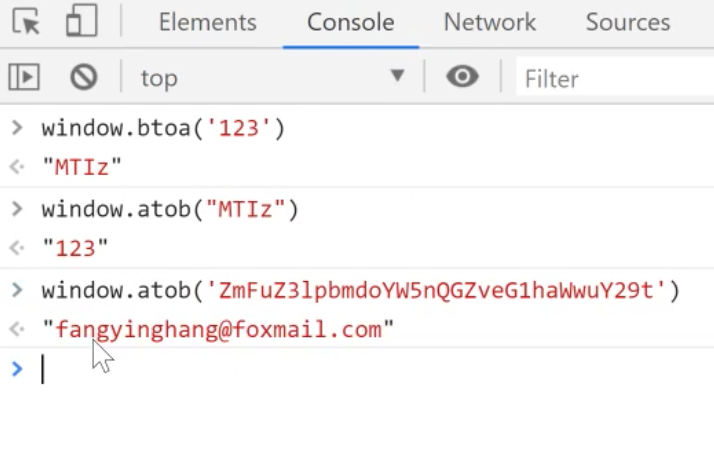Click the blue prompt chevron icon

pos(17,369)
